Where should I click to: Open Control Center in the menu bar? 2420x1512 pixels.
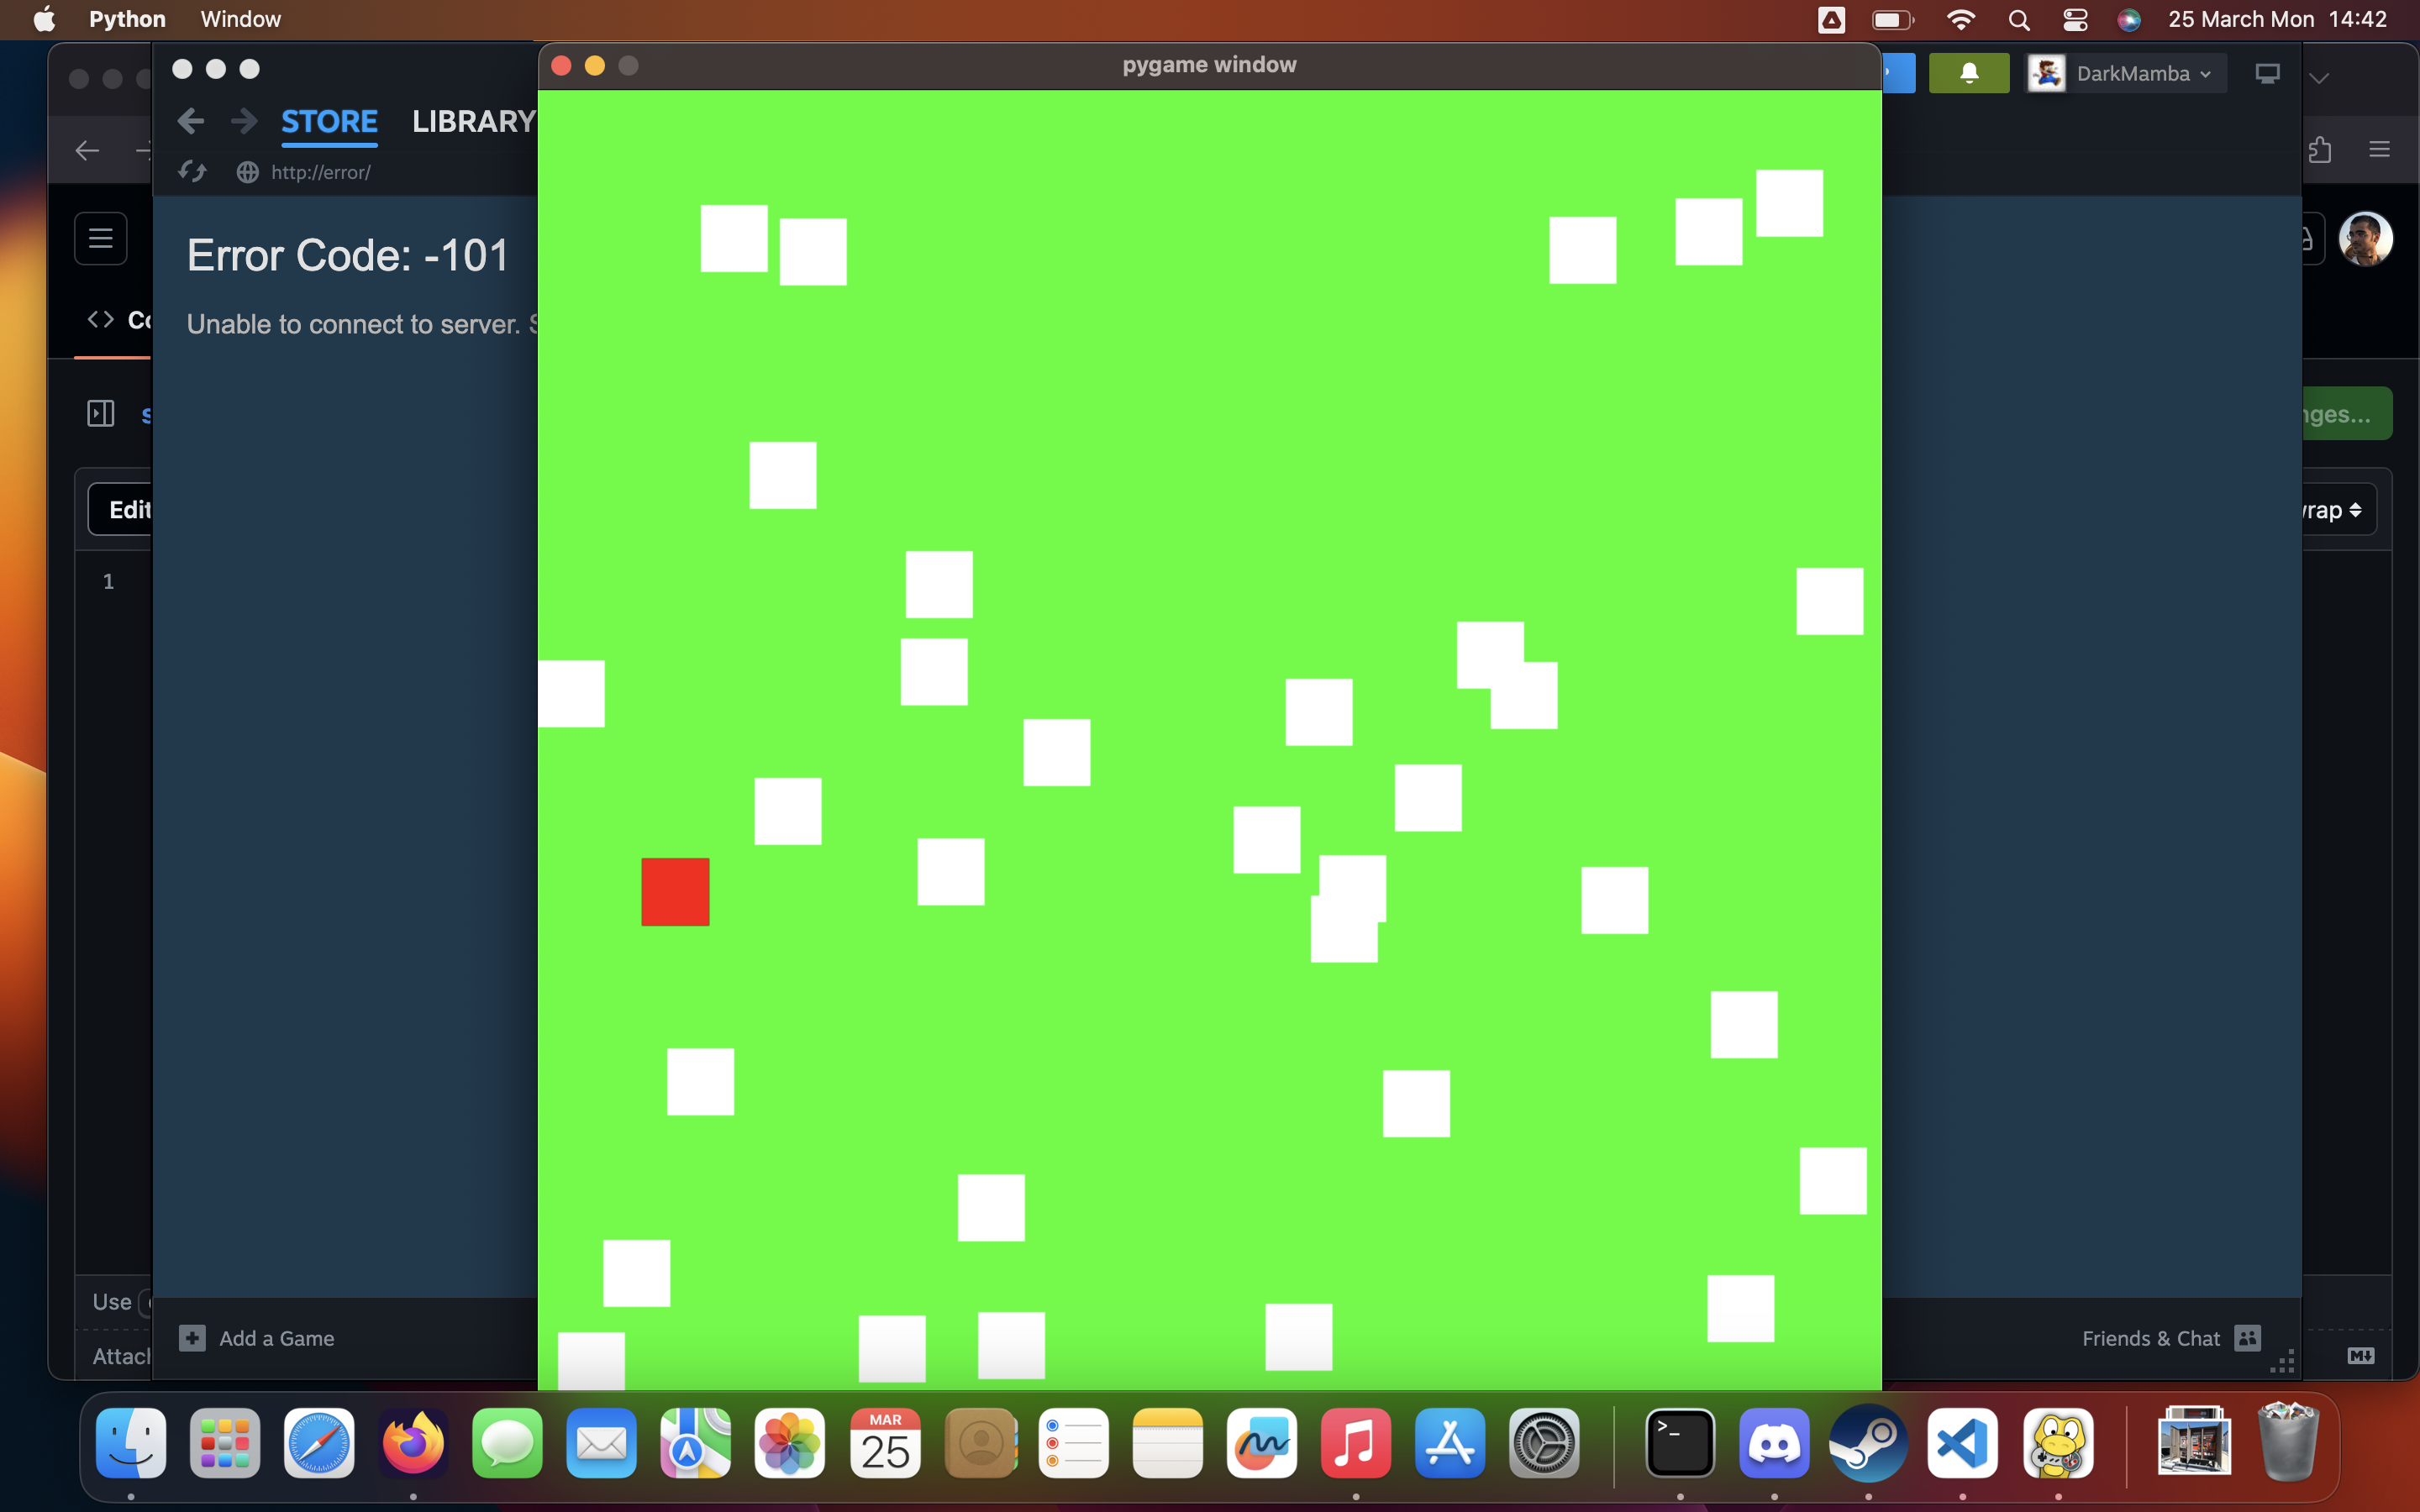pos(2074,19)
